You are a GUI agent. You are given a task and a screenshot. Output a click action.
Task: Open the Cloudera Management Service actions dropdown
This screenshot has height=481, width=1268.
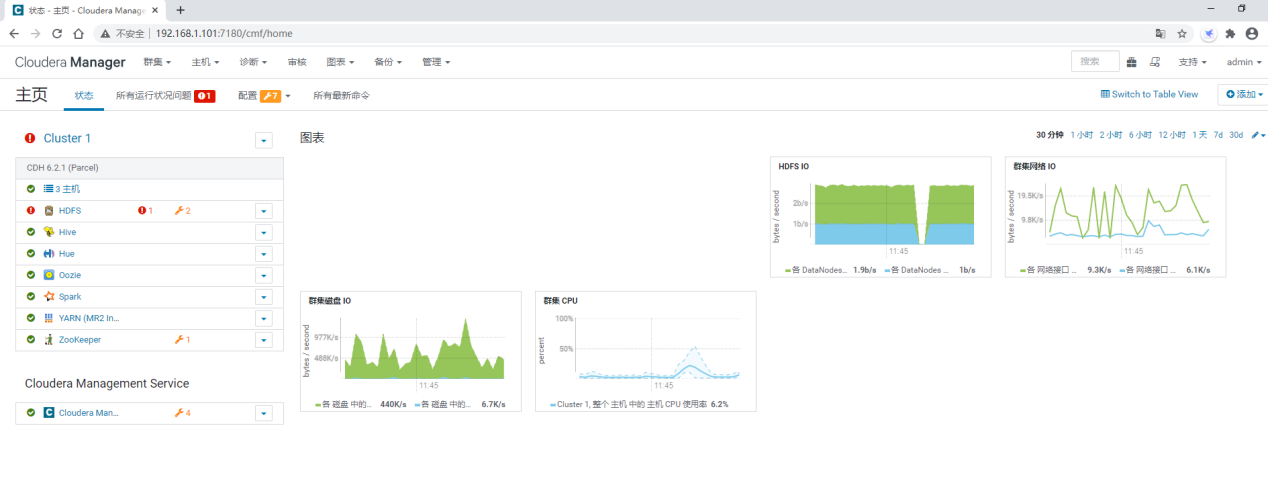click(x=264, y=413)
